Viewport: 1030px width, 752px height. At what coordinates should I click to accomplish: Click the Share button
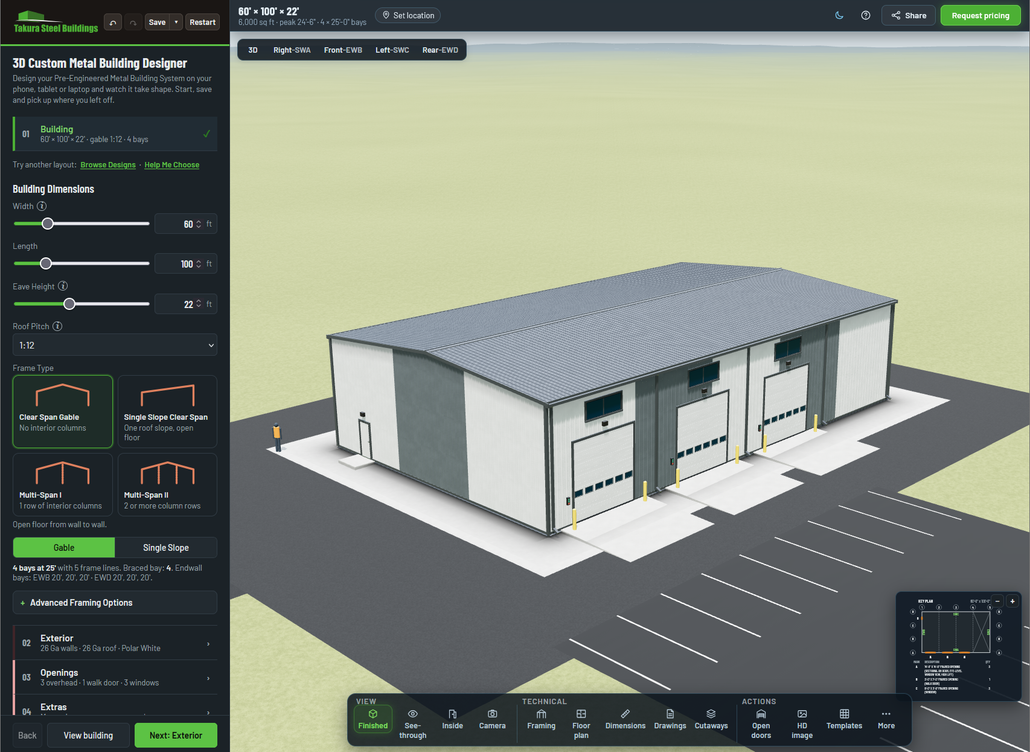908,15
